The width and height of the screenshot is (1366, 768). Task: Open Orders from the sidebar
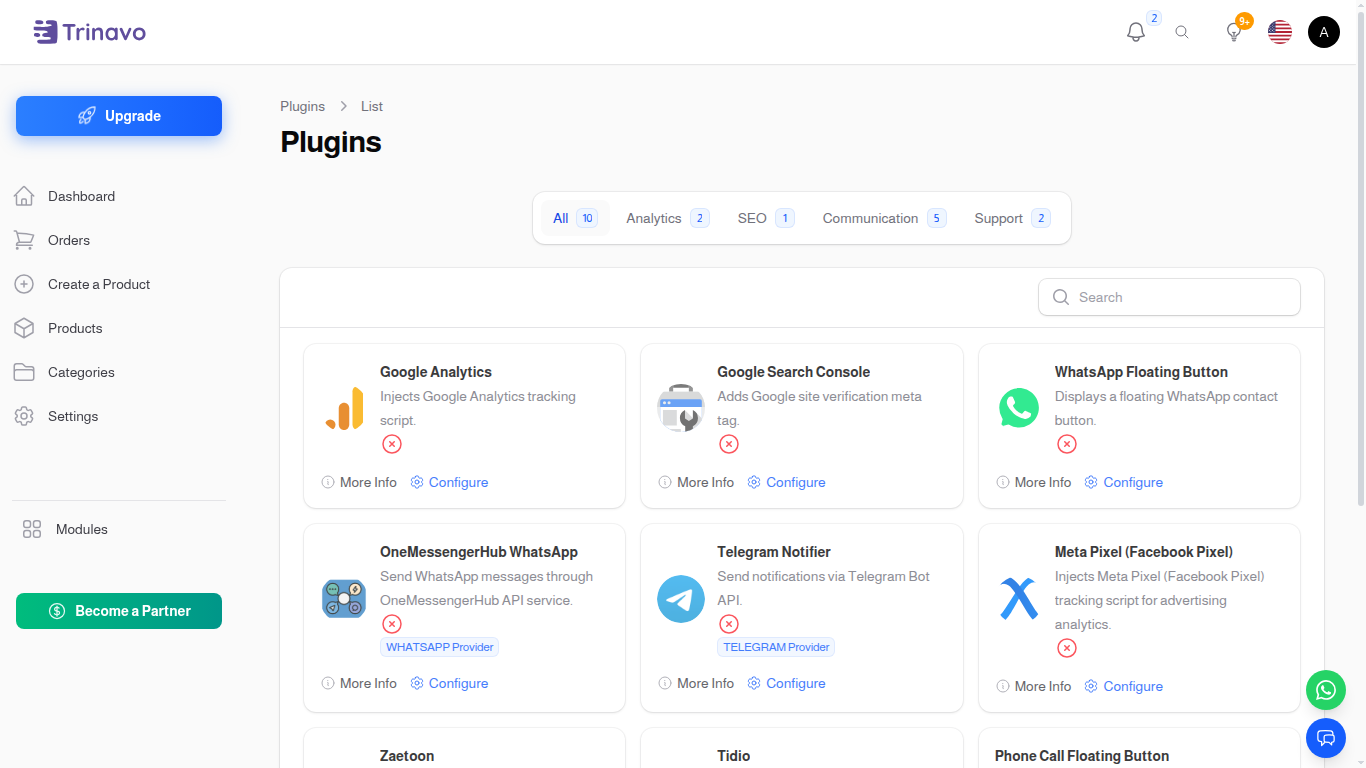(x=119, y=240)
